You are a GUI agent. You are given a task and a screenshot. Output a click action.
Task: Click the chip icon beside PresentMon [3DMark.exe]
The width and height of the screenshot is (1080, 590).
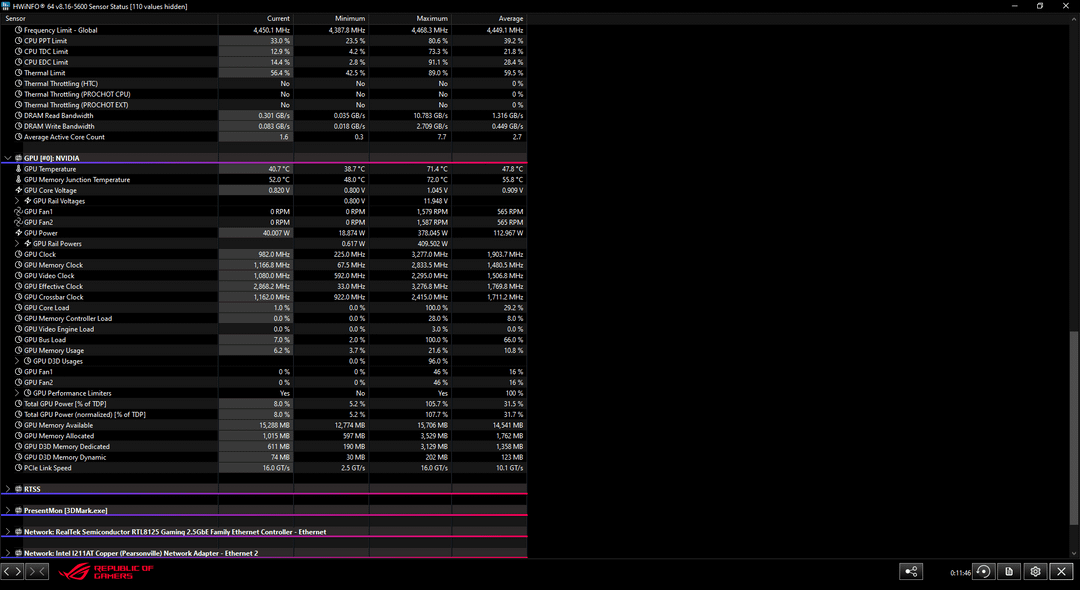(19, 511)
